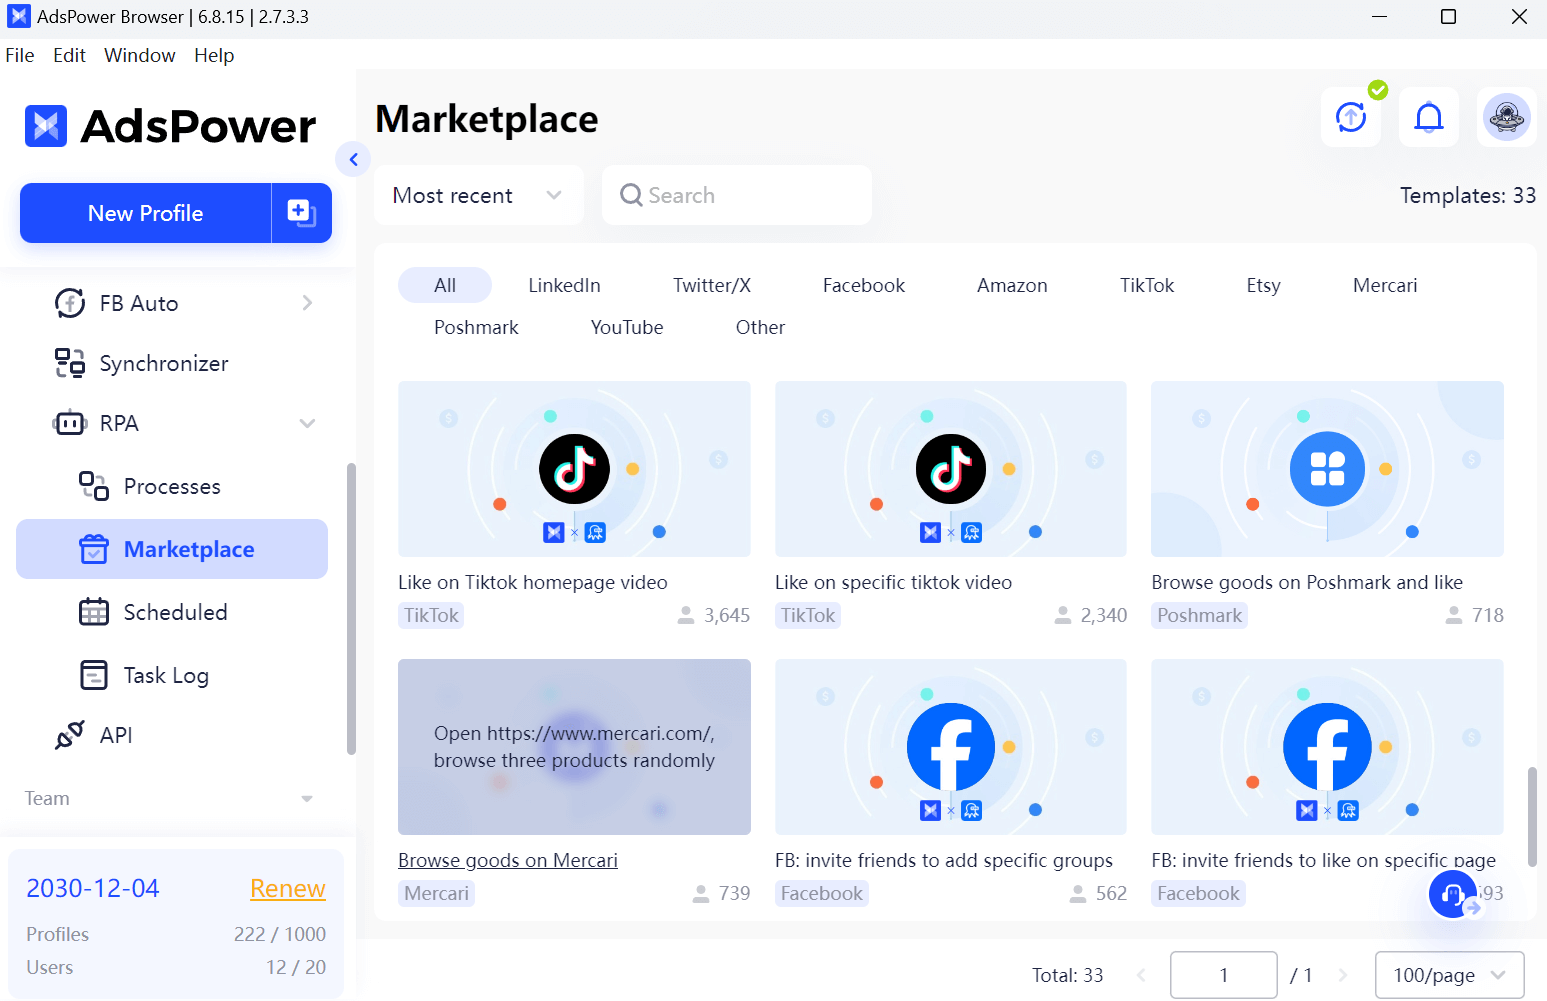This screenshot has height=1001, width=1547.
Task: Open the 'Browse goods on Poshmark and like' thumbnail
Action: (x=1327, y=469)
